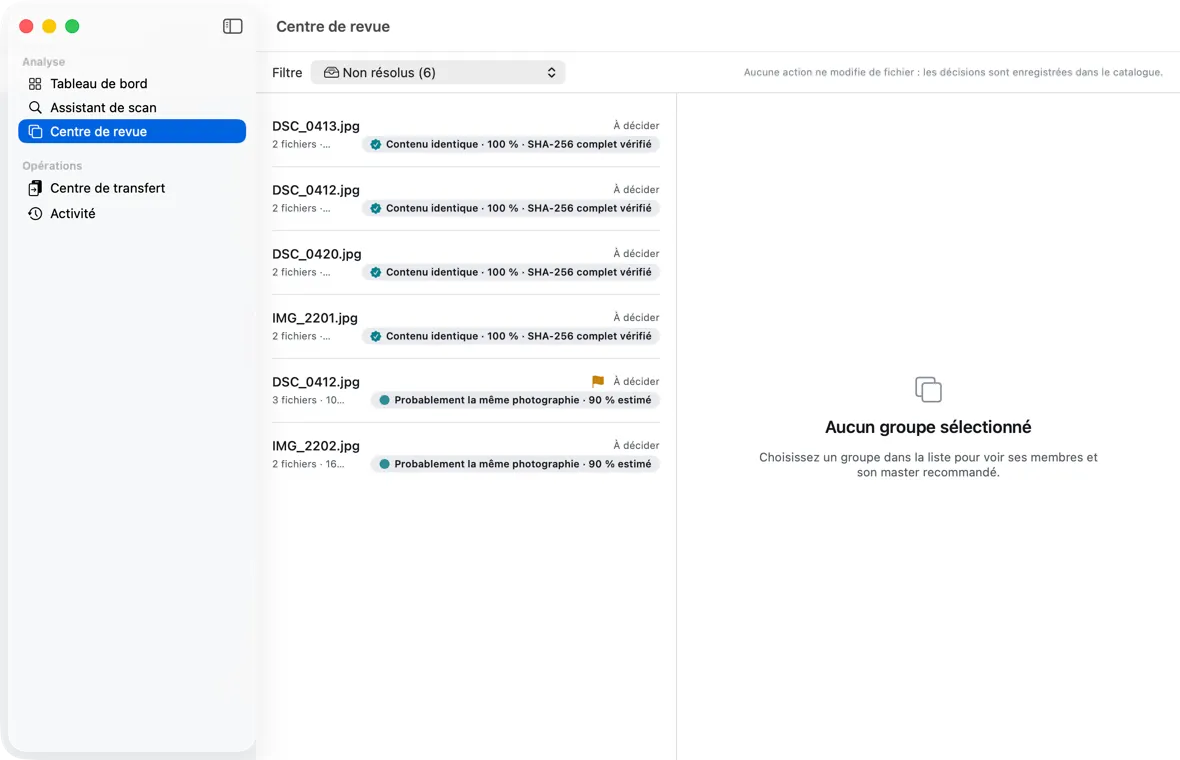The width and height of the screenshot is (1180, 760).
Task: Select Centre de revue in the sidebar
Action: [132, 132]
